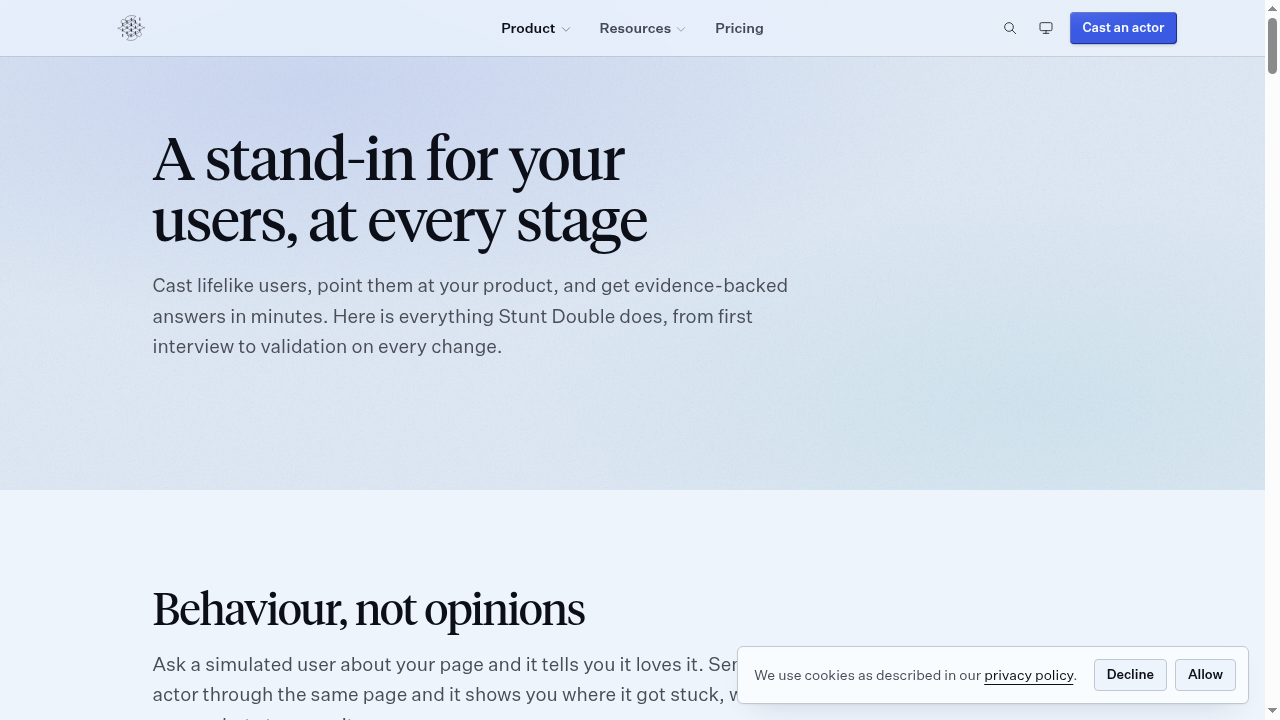The image size is (1280, 720).
Task: Decline cookies in the banner
Action: pyautogui.click(x=1130, y=675)
